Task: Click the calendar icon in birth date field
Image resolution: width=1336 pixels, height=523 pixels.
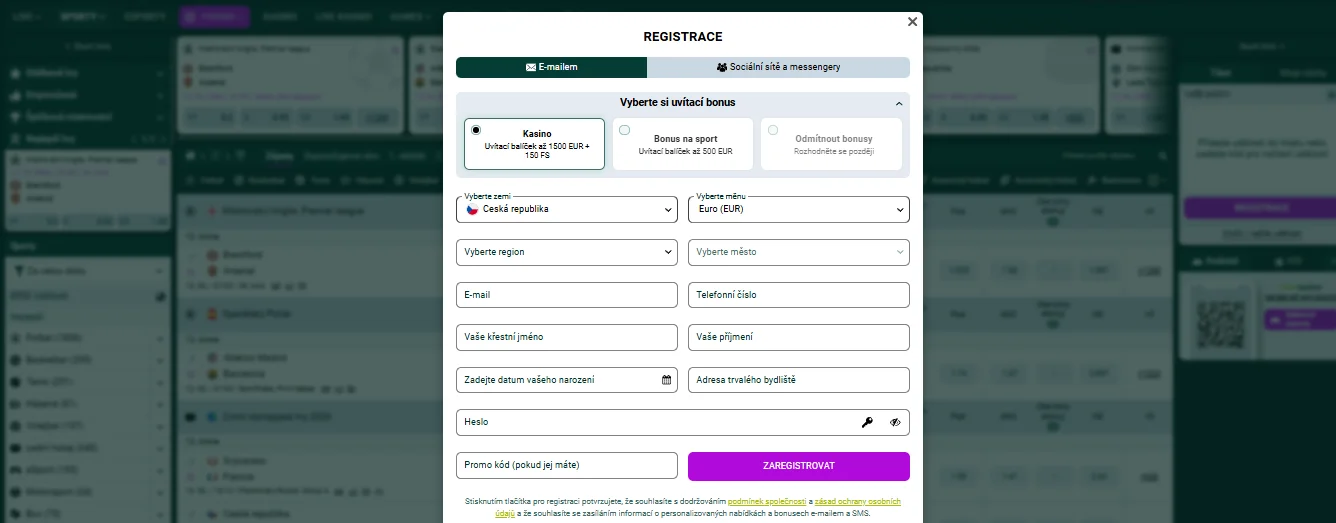Action: tap(666, 380)
